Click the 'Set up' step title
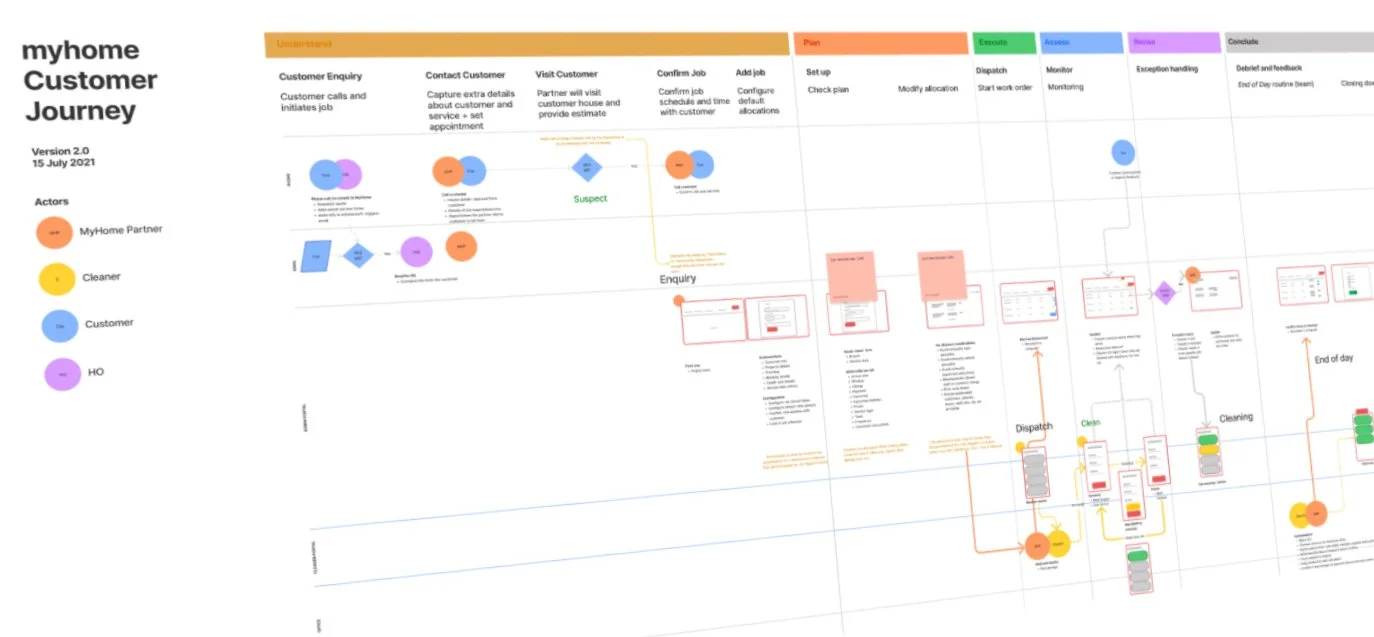Viewport: 1374px width, 637px height. click(x=818, y=72)
